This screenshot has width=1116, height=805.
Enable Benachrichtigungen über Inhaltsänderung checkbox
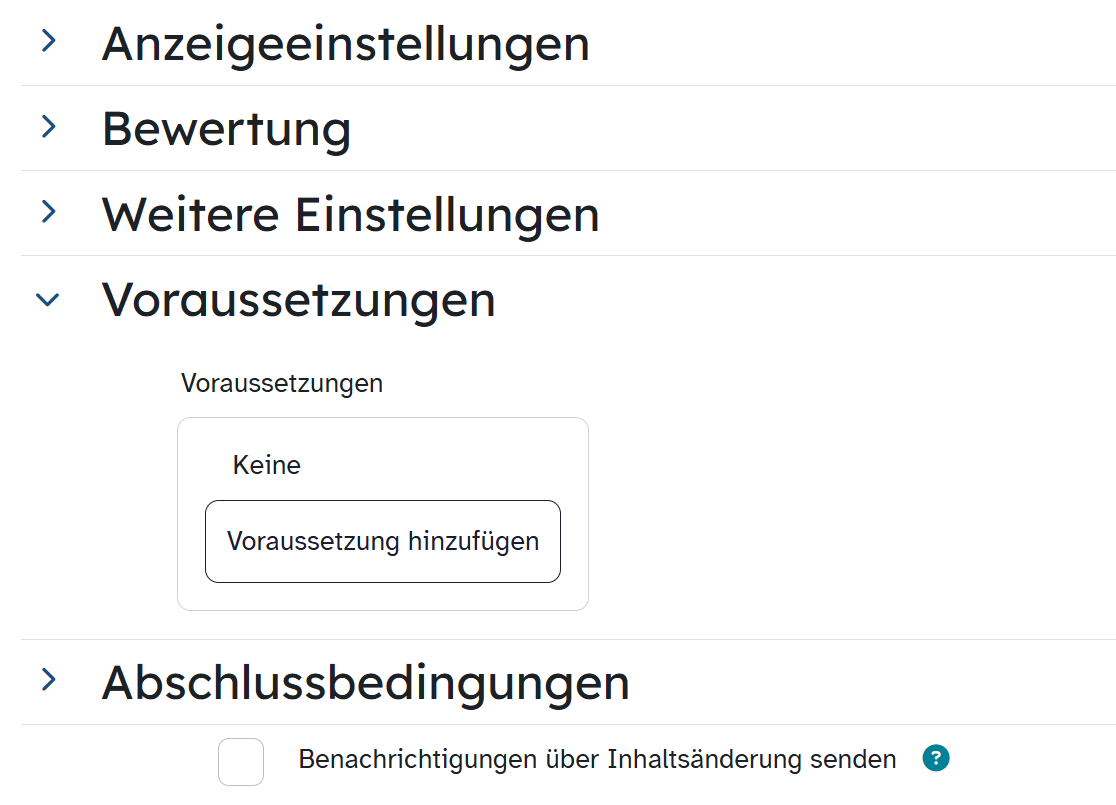pyautogui.click(x=241, y=761)
